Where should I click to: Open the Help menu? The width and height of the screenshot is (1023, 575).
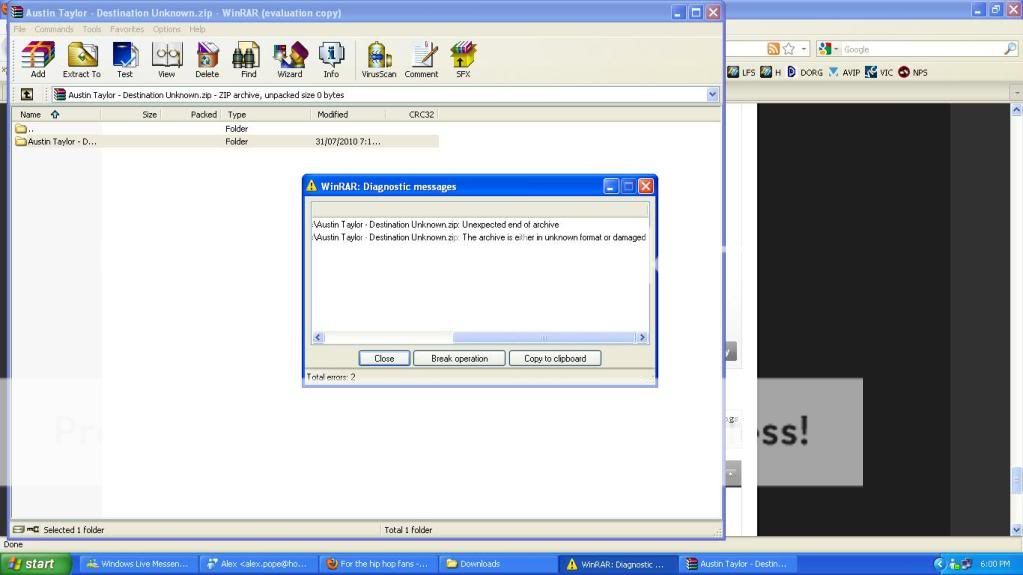(197, 29)
